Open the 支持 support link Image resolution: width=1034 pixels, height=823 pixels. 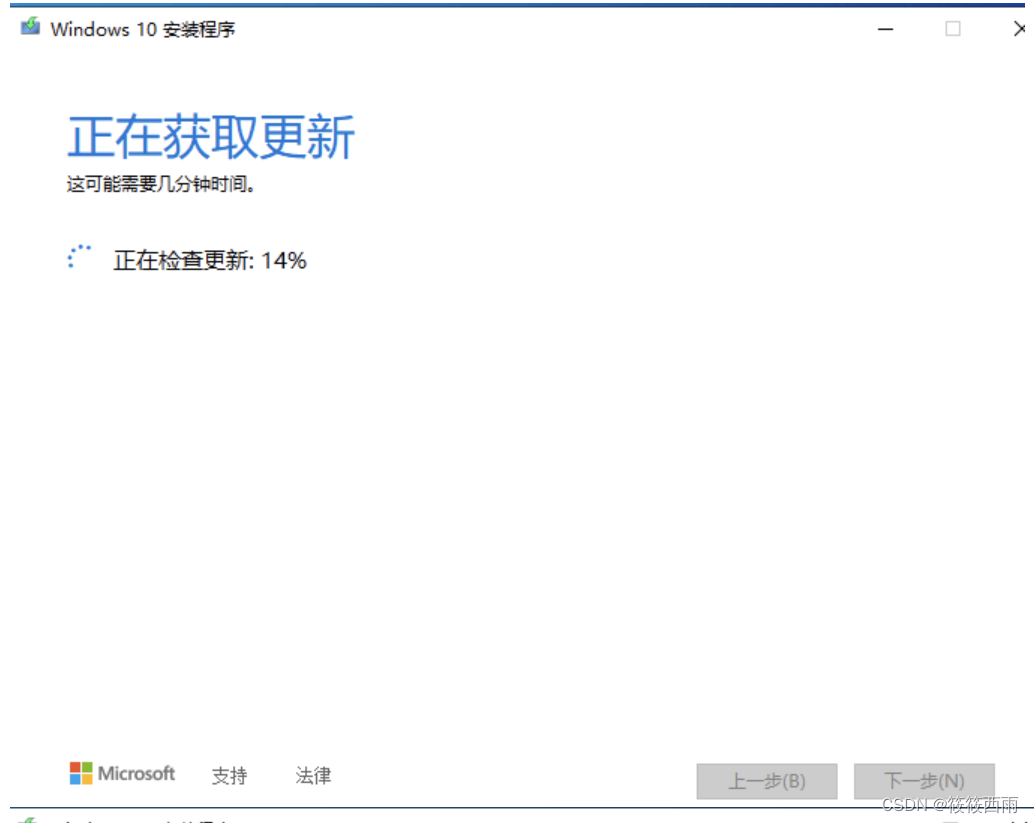pyautogui.click(x=229, y=776)
